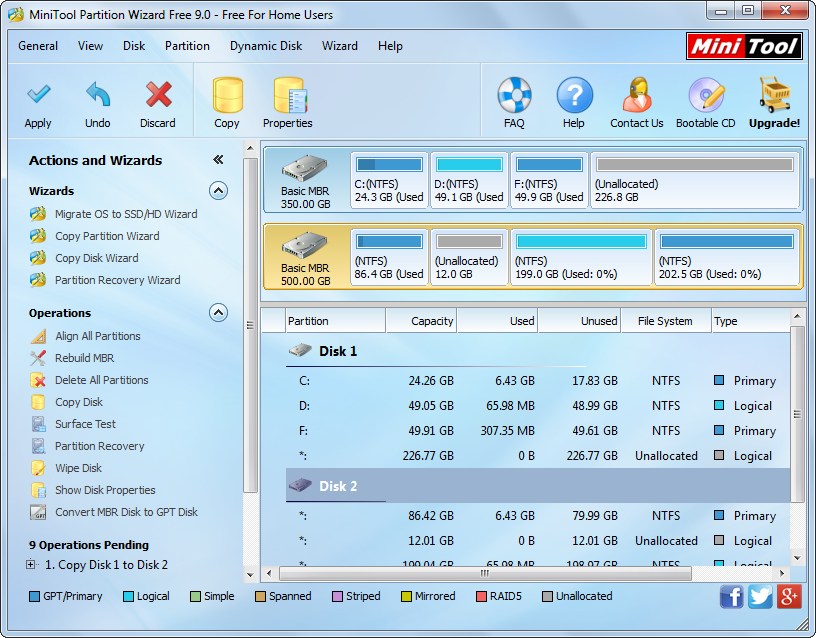
Task: Select the 226.8 GB Unallocated block
Action: (695, 181)
